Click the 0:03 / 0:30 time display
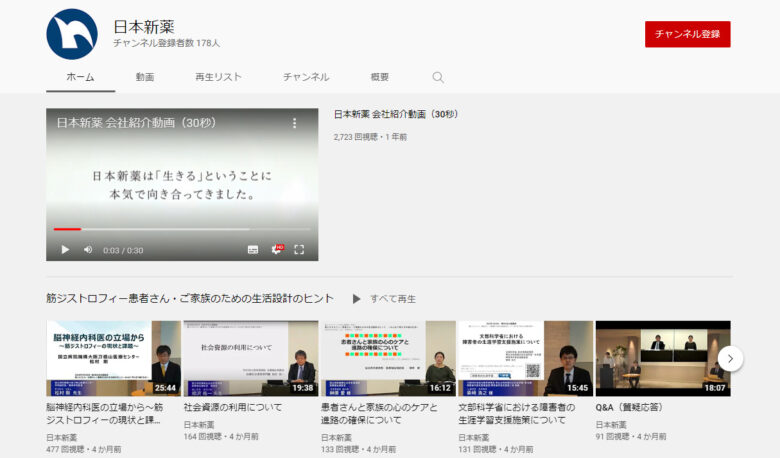The width and height of the screenshot is (780, 458). pyautogui.click(x=123, y=250)
